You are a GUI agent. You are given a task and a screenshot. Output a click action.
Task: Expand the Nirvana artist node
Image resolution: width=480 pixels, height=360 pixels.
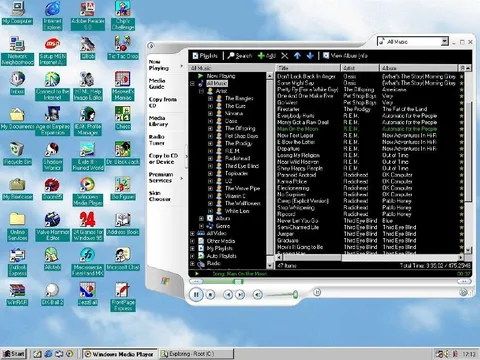[x=210, y=113]
